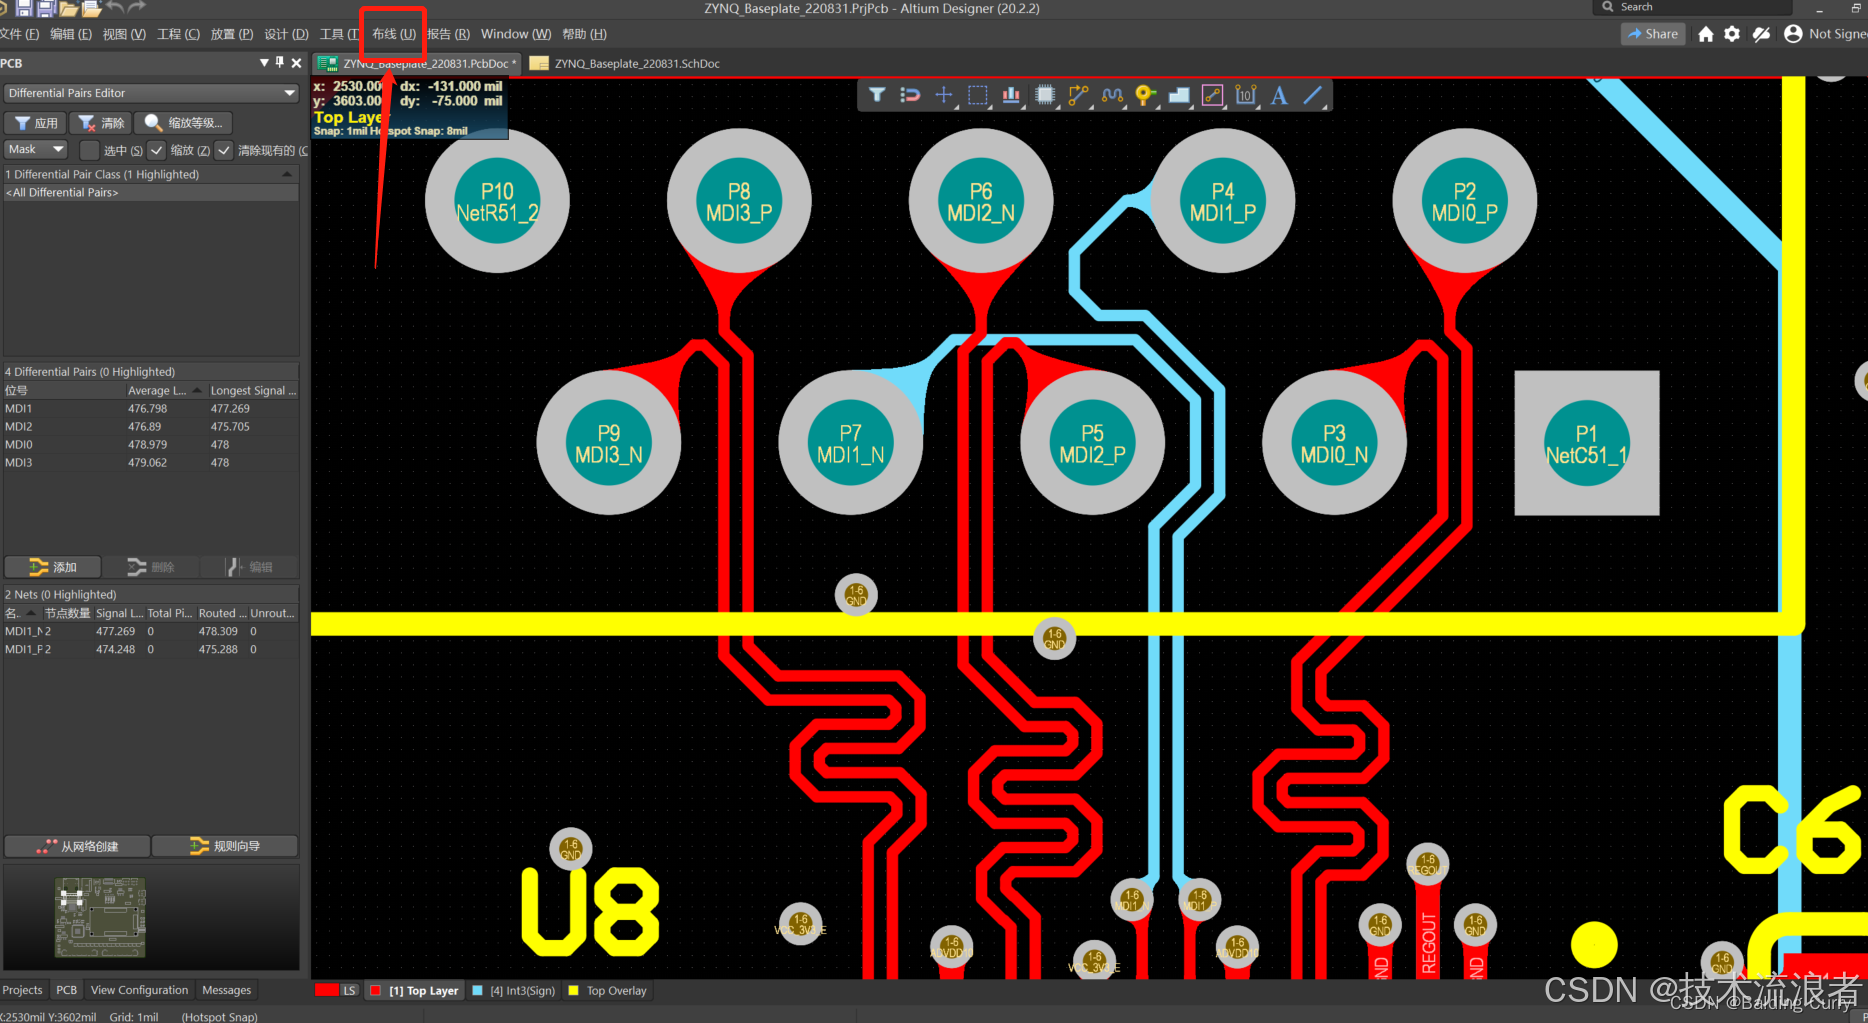Click the Share button
Screen dimensions: 1868x1023
click(x=1653, y=34)
